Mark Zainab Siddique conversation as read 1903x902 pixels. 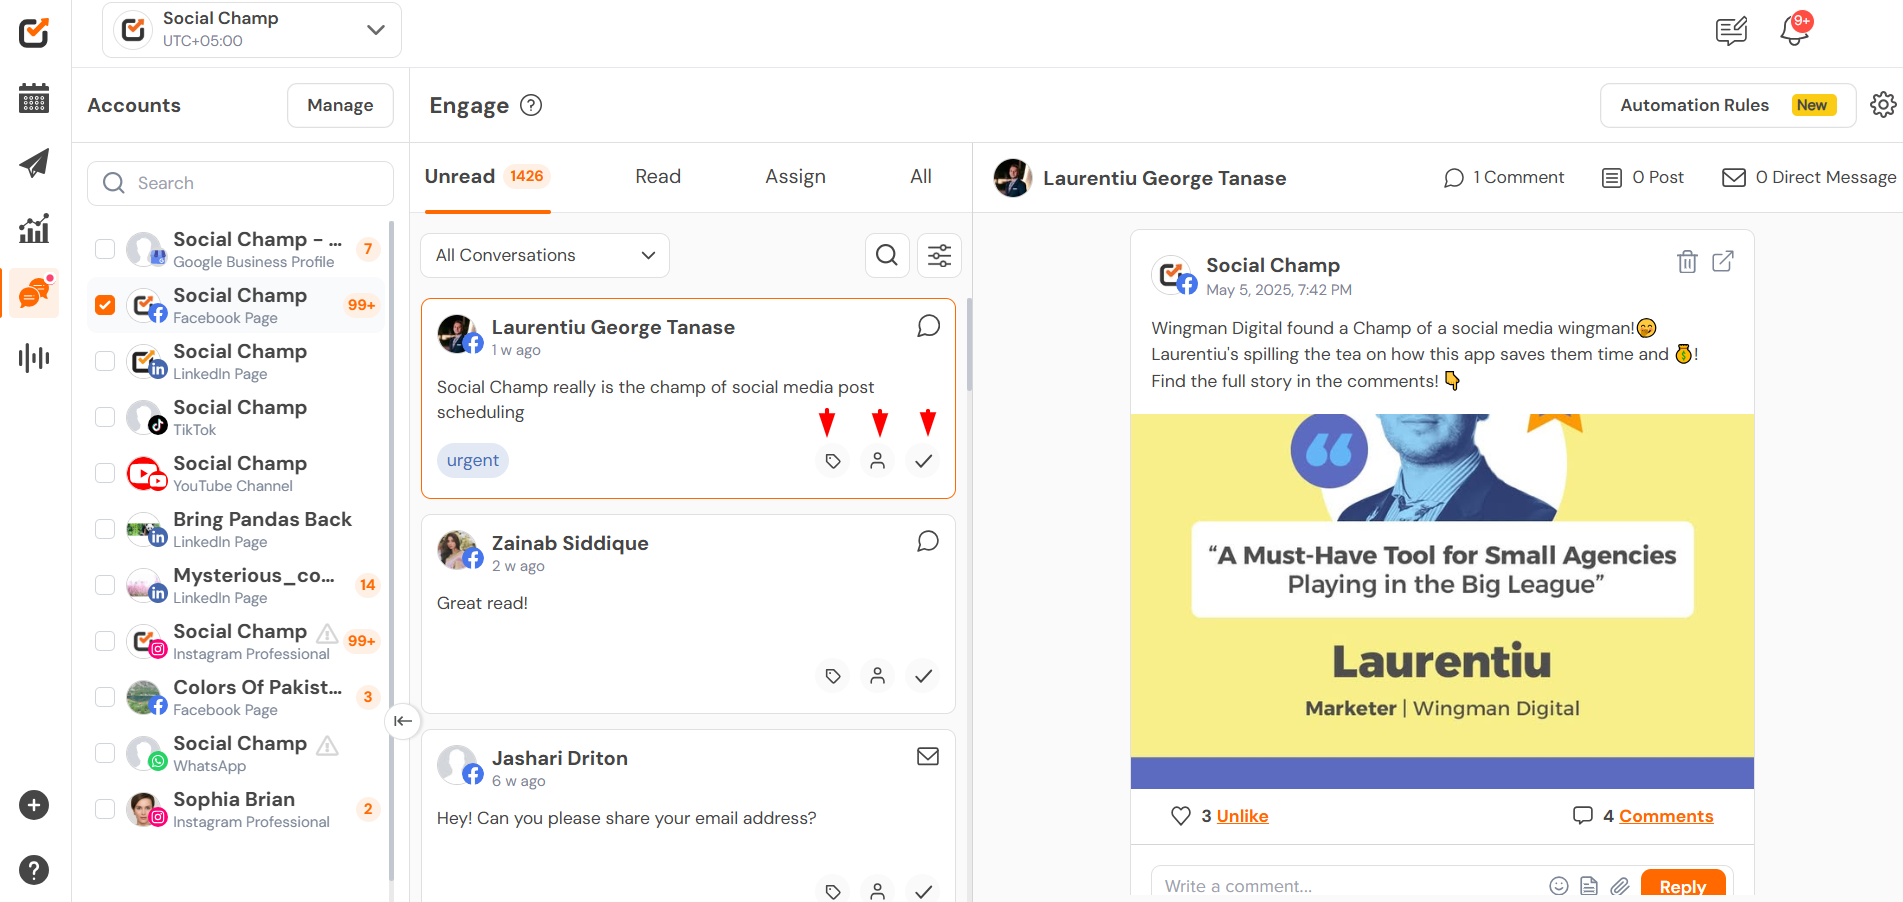click(x=924, y=676)
